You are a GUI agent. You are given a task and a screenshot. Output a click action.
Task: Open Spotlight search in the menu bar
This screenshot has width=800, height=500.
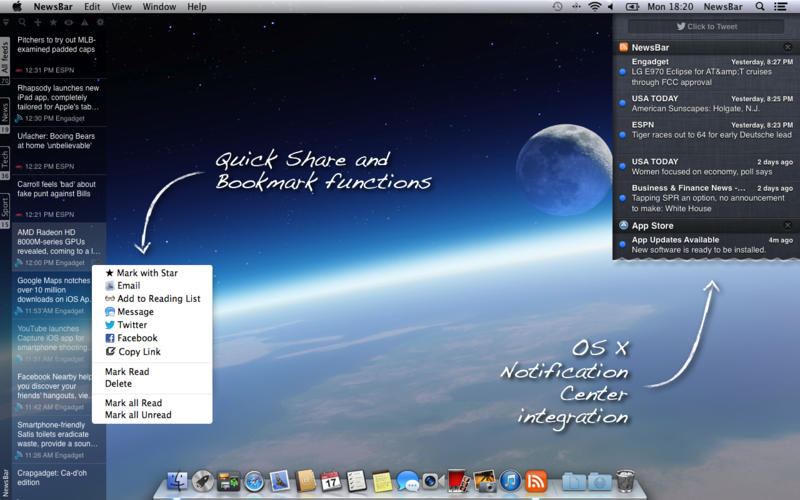760,7
